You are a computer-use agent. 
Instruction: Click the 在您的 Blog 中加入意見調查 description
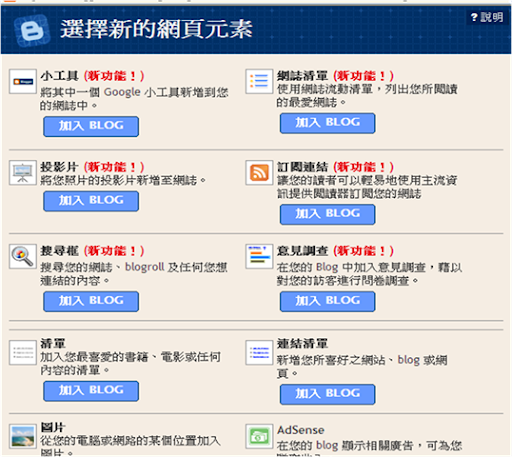369,274
